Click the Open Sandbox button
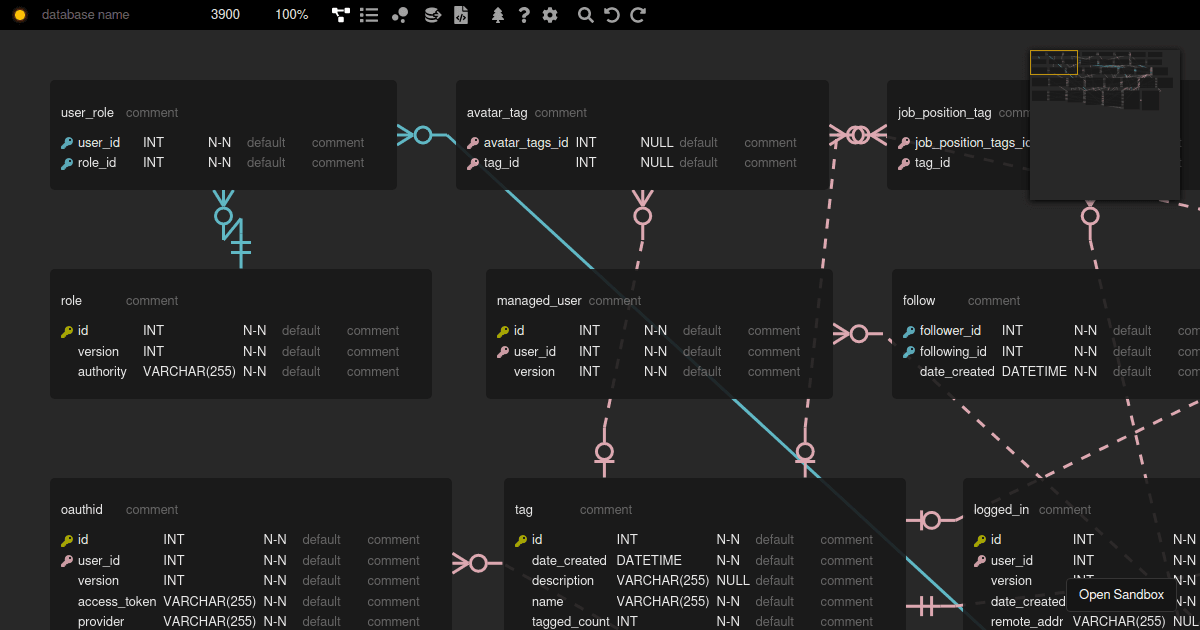The height and width of the screenshot is (630, 1200). click(x=1120, y=594)
